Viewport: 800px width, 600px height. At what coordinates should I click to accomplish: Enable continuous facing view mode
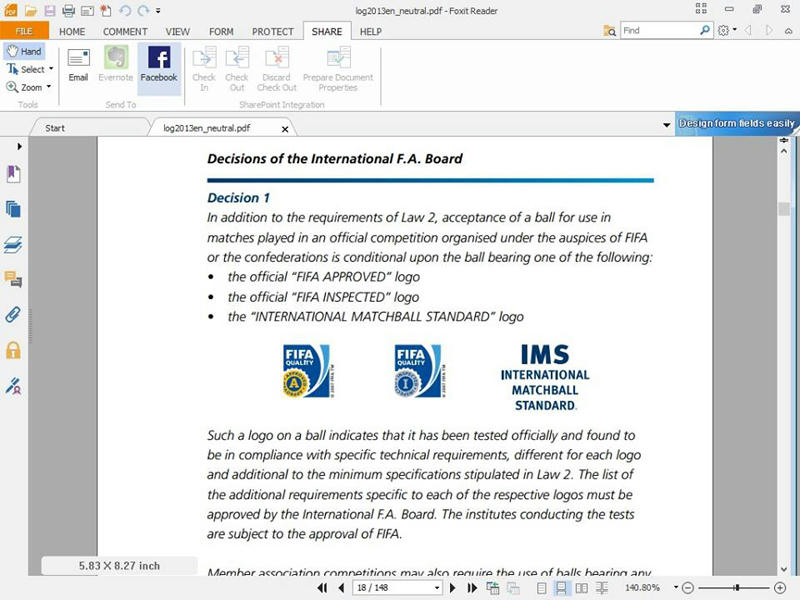click(602, 588)
